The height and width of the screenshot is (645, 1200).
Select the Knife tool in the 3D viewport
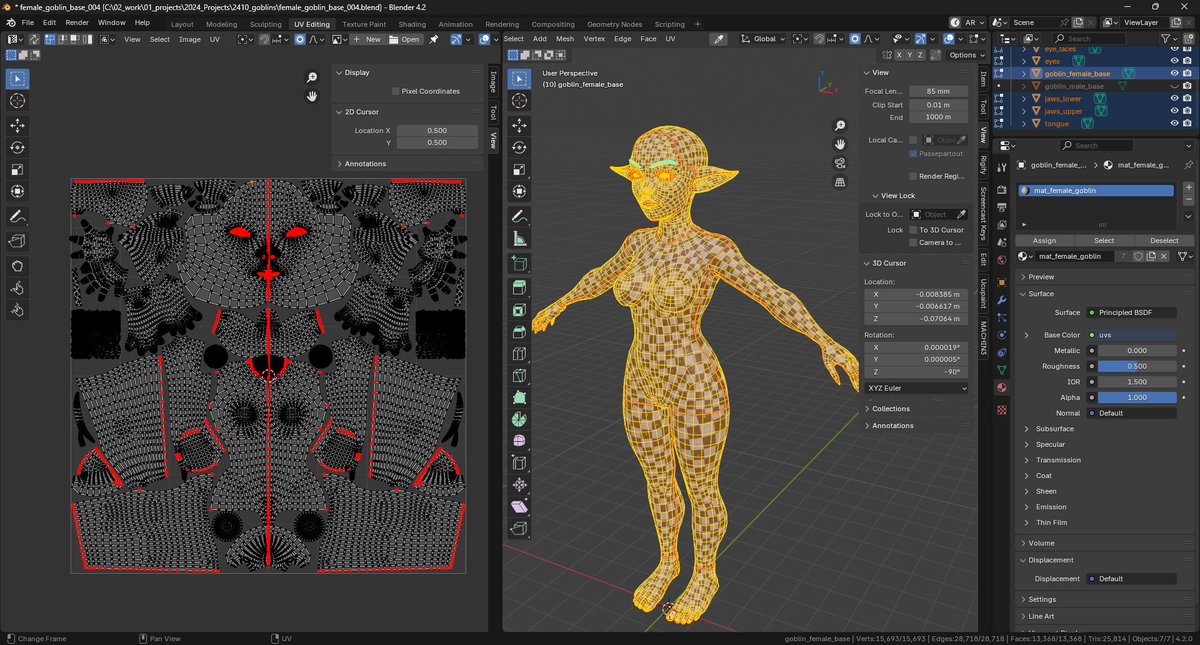pyautogui.click(x=519, y=376)
